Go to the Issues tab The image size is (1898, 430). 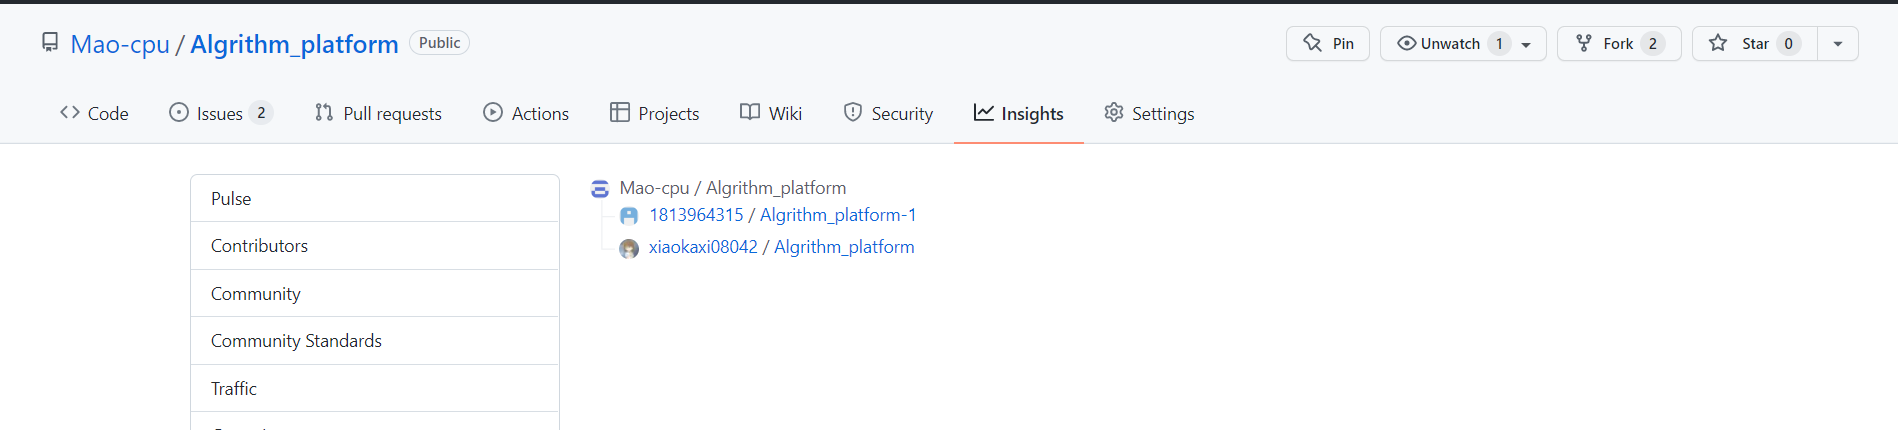[220, 113]
